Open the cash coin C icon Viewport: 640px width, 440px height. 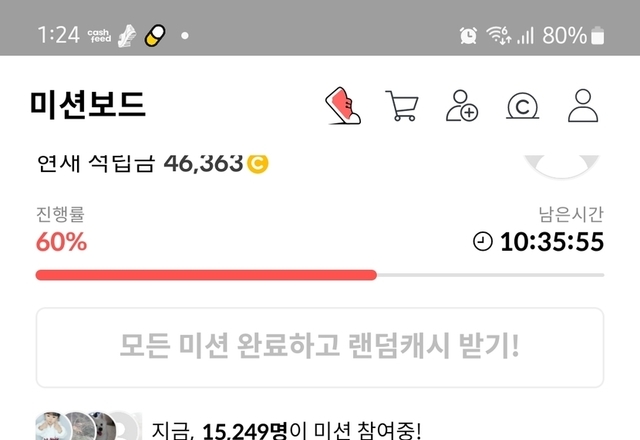[x=522, y=106]
